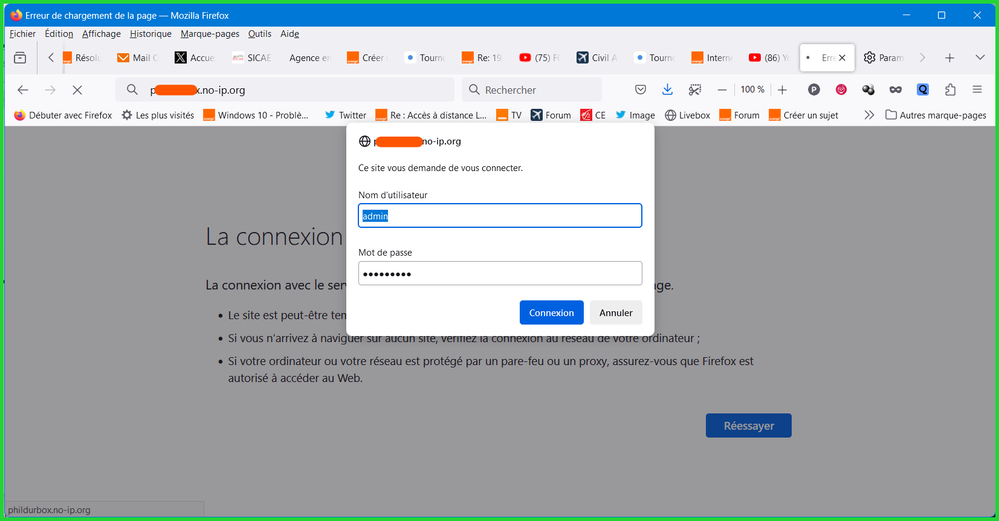Open the Extensions puzzle-piece icon

[x=950, y=90]
